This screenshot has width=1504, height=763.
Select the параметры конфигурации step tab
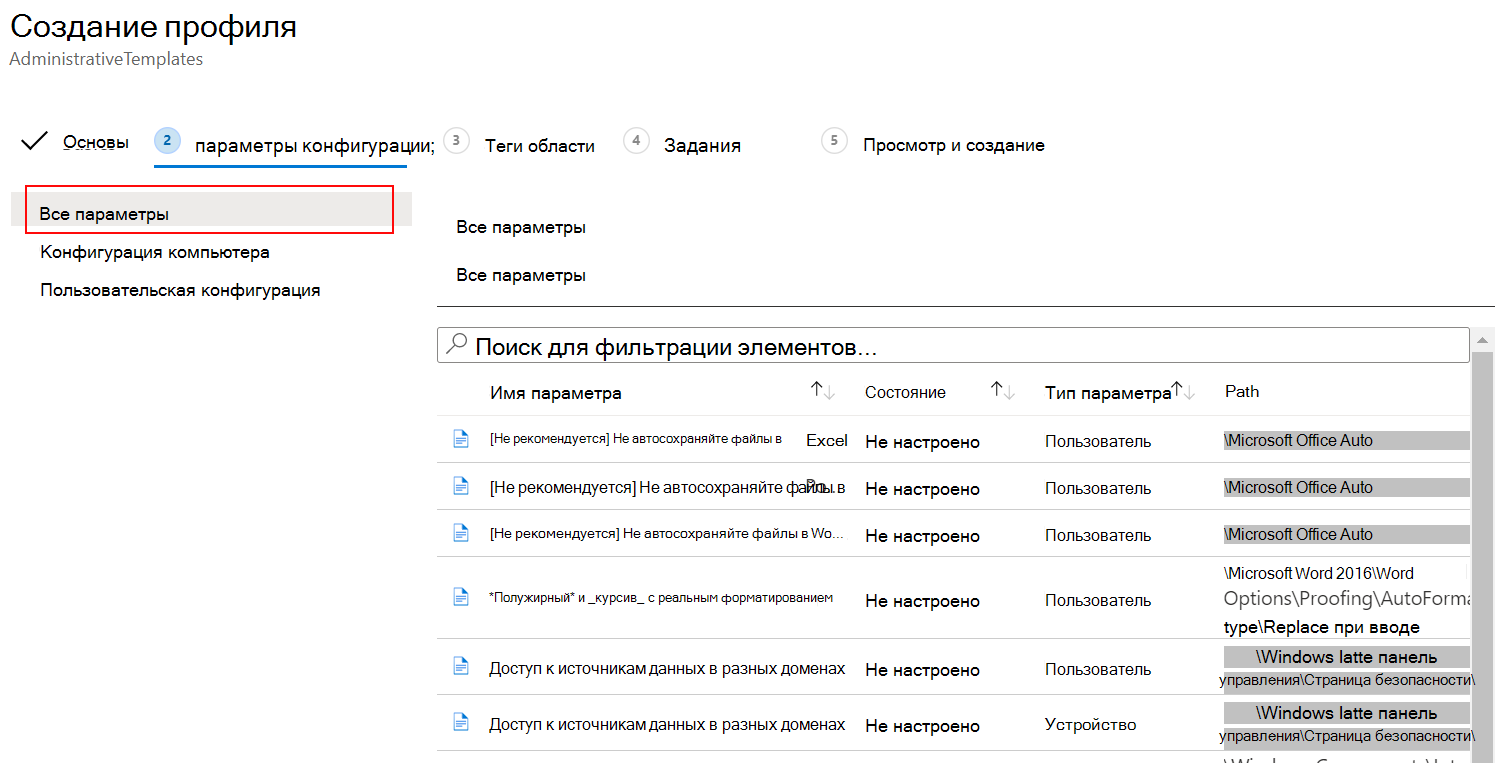(314, 146)
